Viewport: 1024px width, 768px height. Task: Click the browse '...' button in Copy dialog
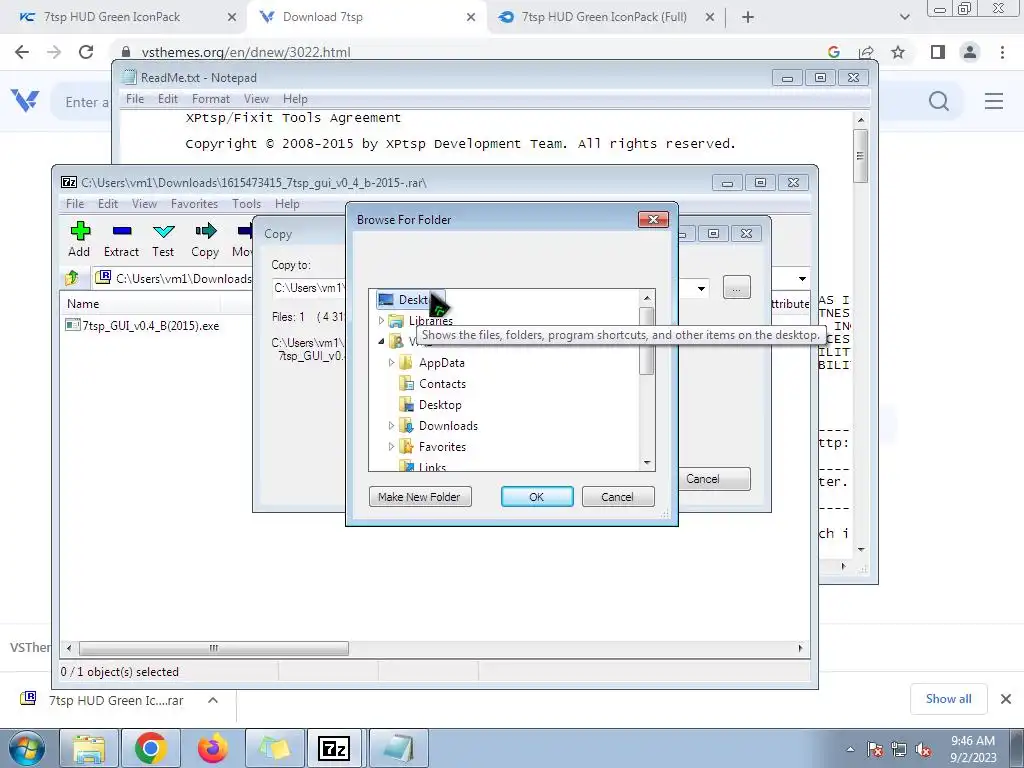pos(737,287)
